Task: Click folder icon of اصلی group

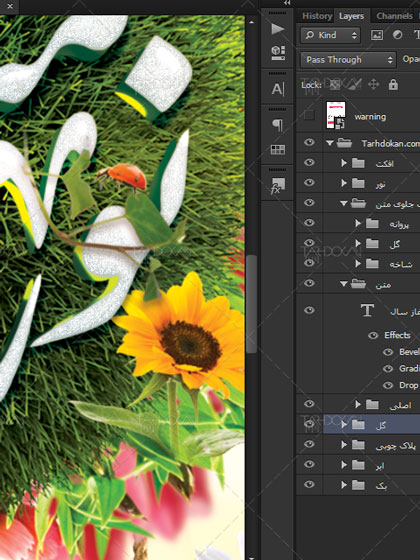Action: pos(372,404)
